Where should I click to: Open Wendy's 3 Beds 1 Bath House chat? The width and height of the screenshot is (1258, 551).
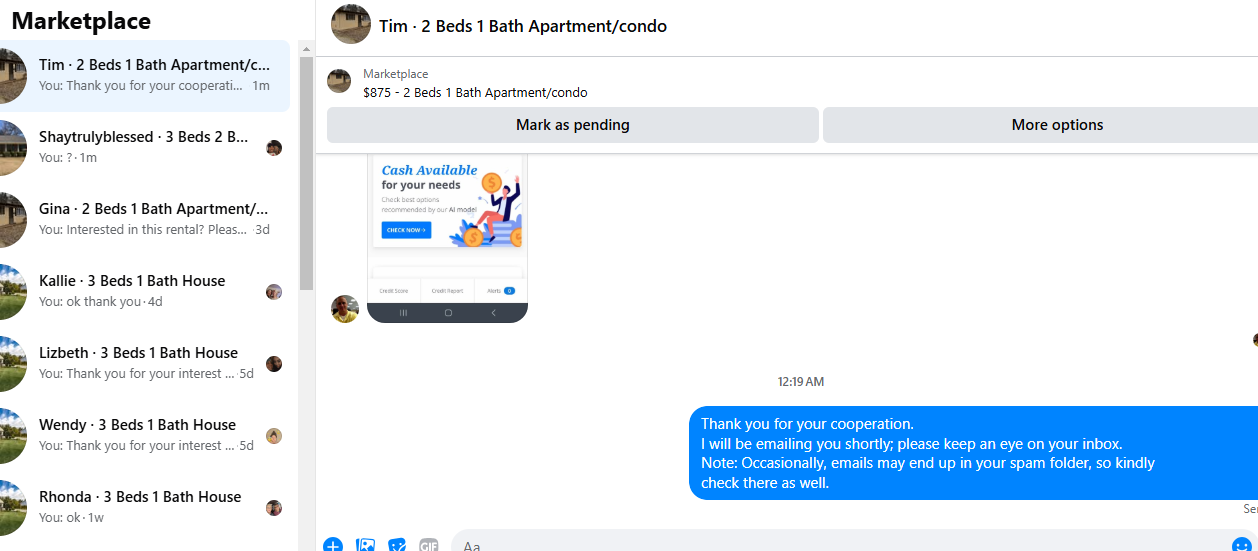(x=145, y=436)
